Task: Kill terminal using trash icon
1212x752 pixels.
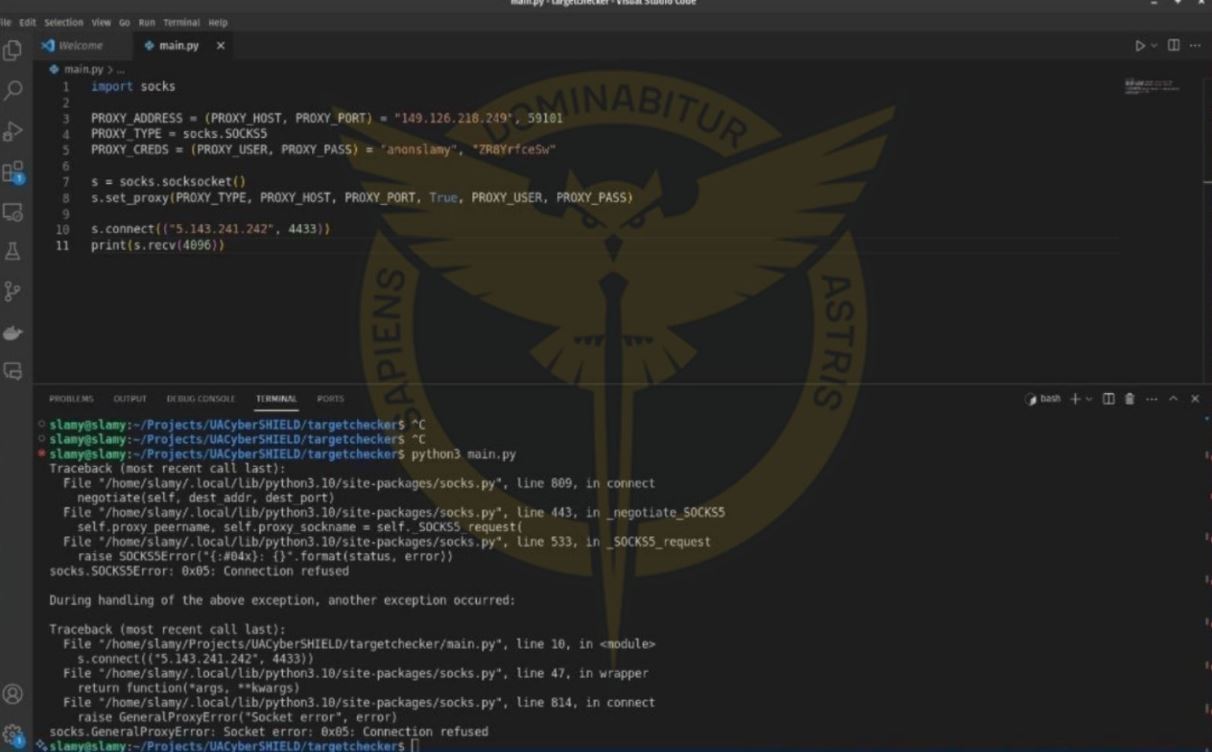Action: click(x=1129, y=399)
